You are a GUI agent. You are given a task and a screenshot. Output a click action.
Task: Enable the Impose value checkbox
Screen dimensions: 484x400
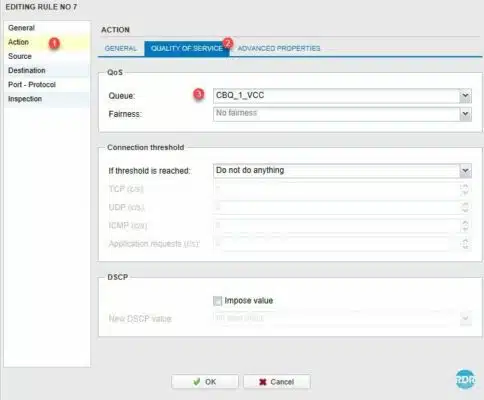tap(217, 301)
